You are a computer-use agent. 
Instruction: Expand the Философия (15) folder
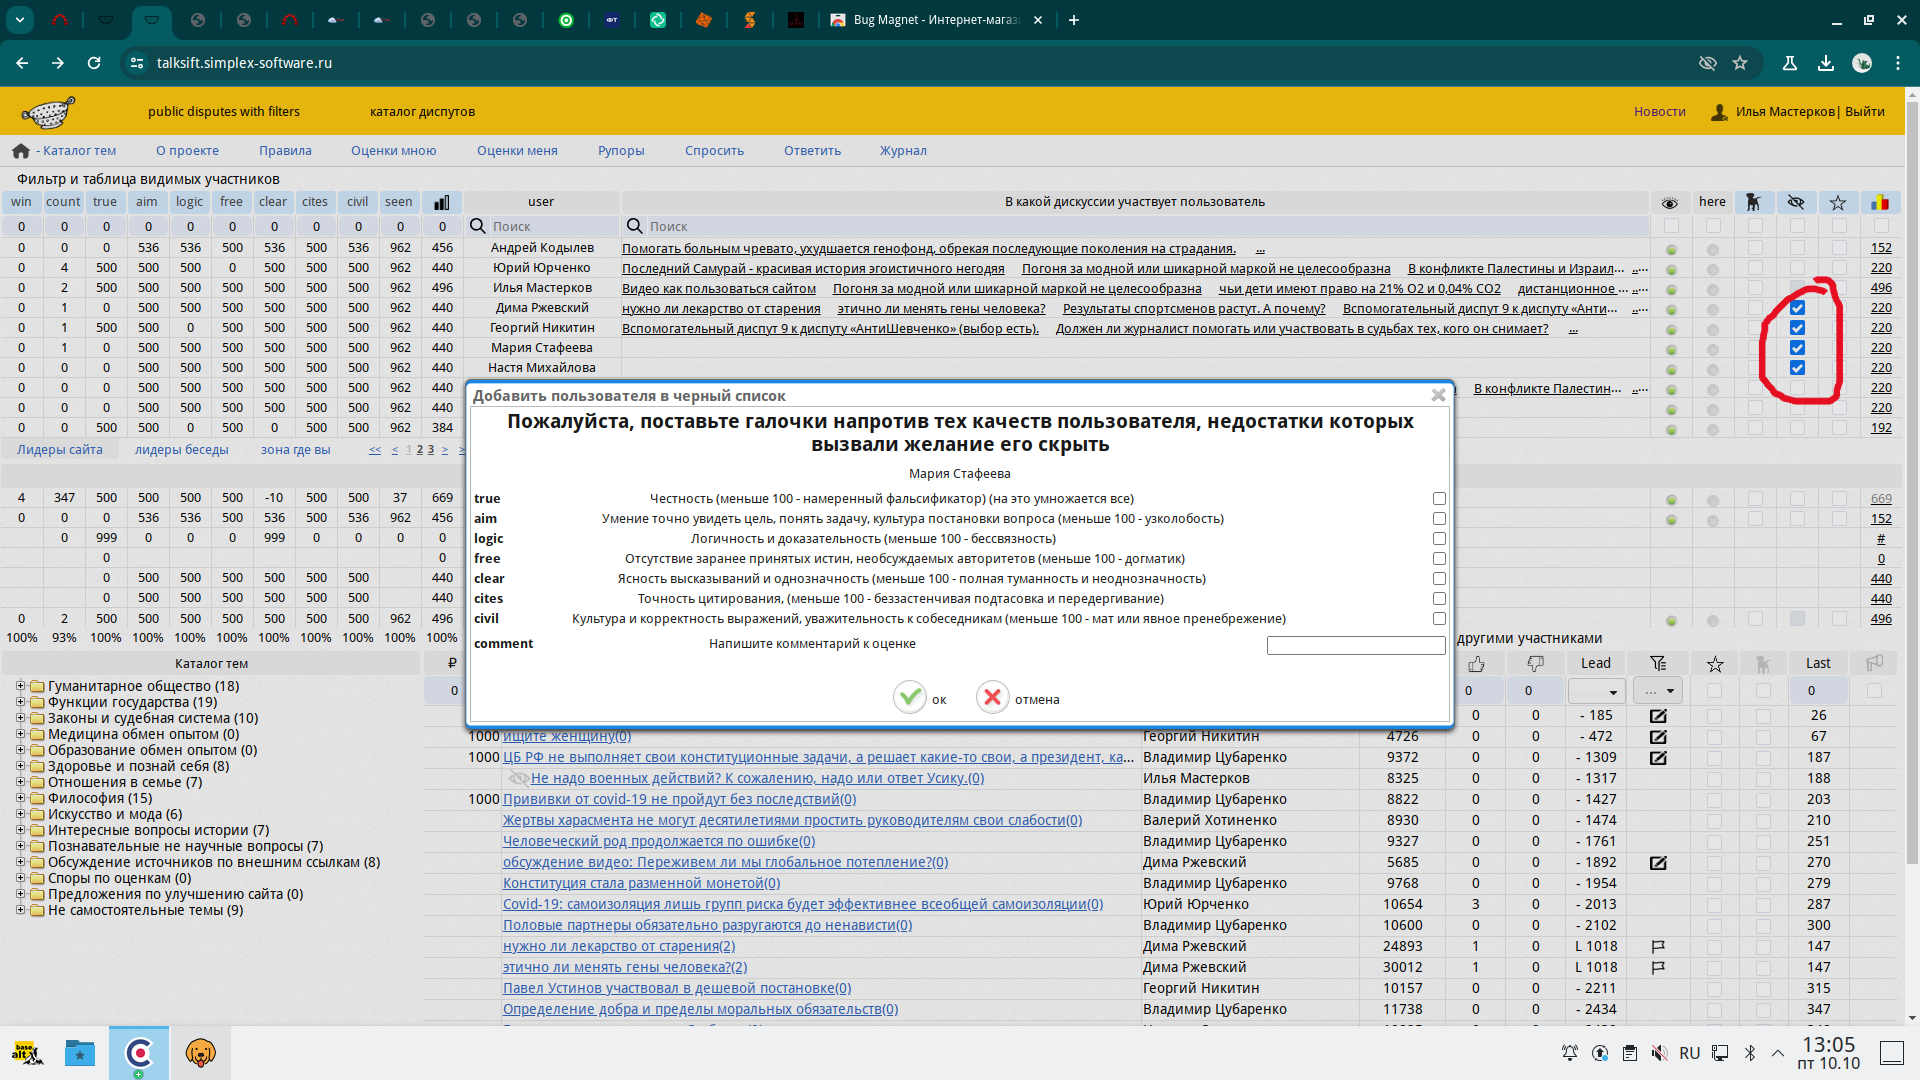[20, 798]
